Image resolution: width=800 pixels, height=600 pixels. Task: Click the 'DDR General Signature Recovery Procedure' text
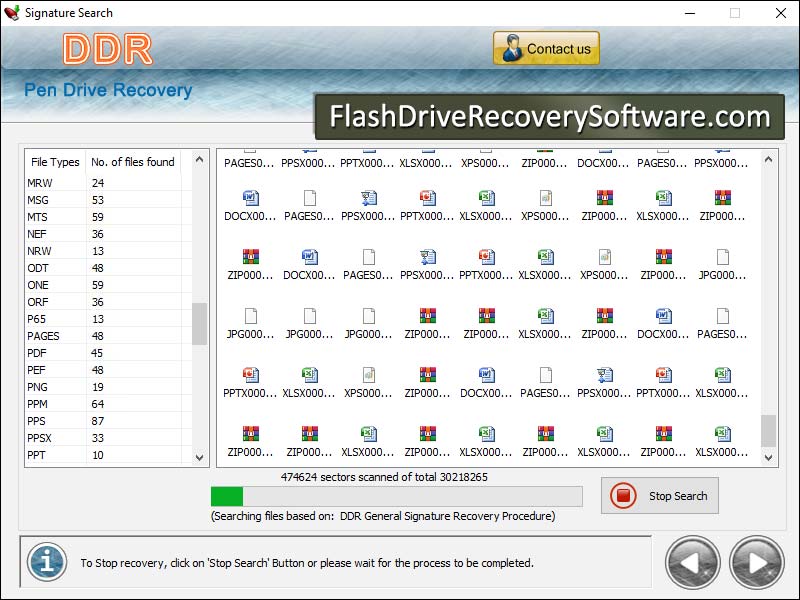[446, 516]
